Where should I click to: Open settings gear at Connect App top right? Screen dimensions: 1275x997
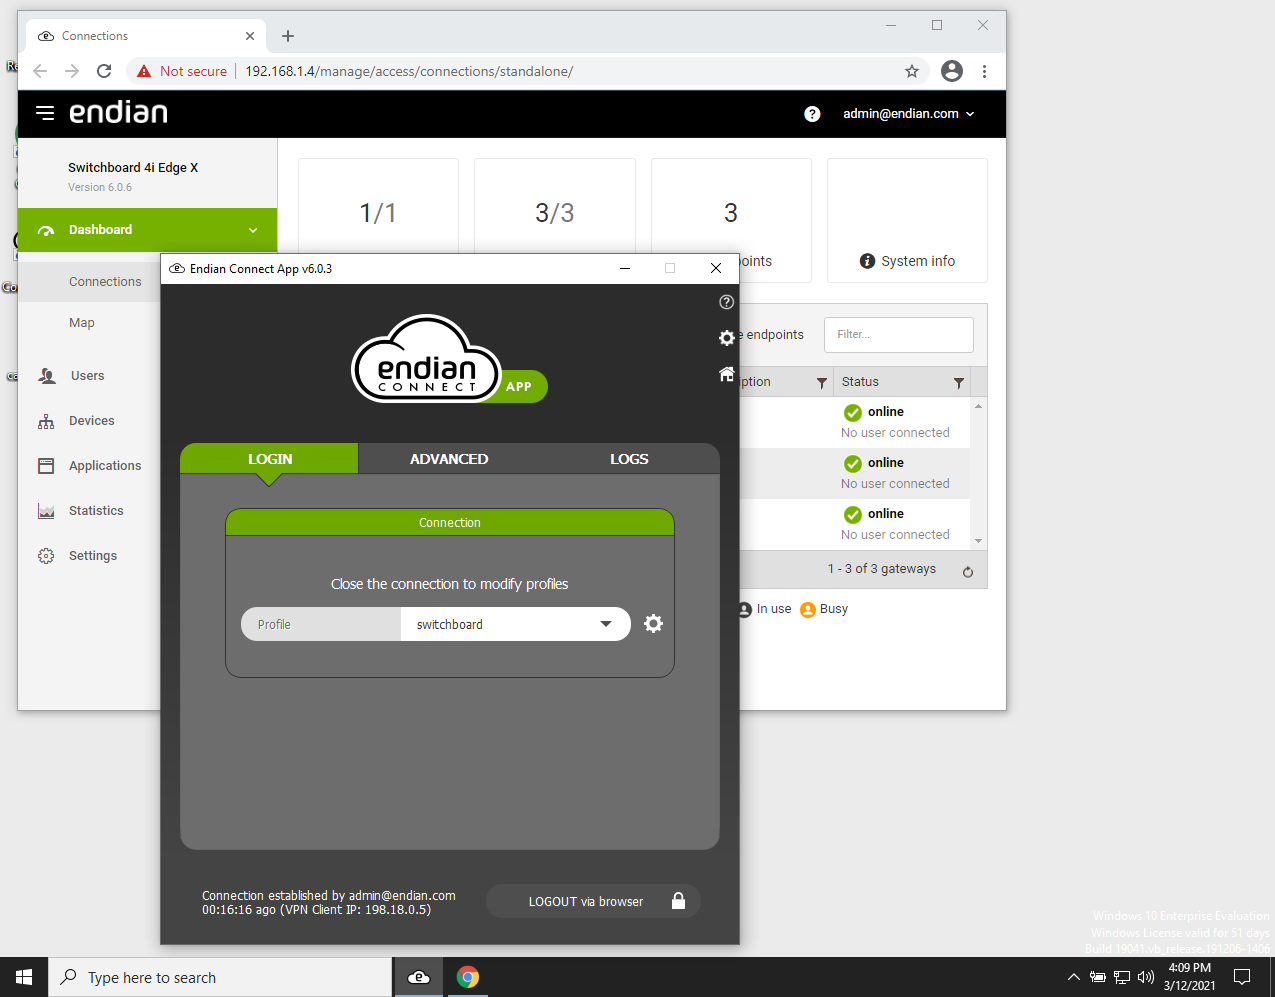point(727,338)
